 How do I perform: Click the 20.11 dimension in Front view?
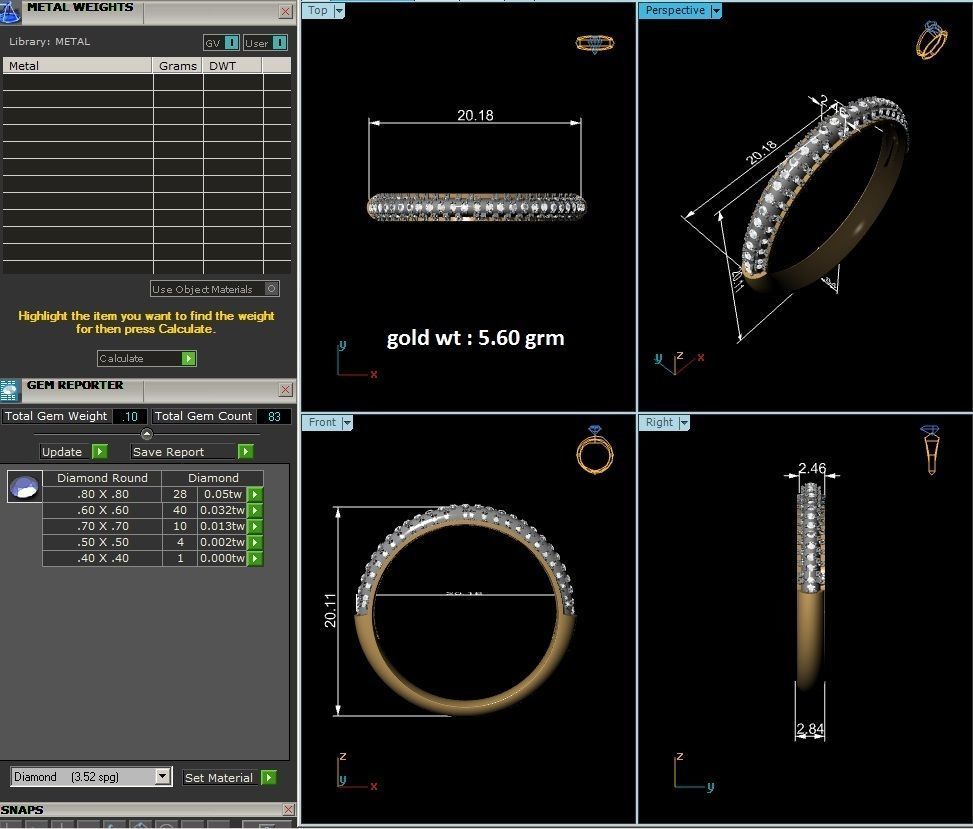[x=330, y=610]
